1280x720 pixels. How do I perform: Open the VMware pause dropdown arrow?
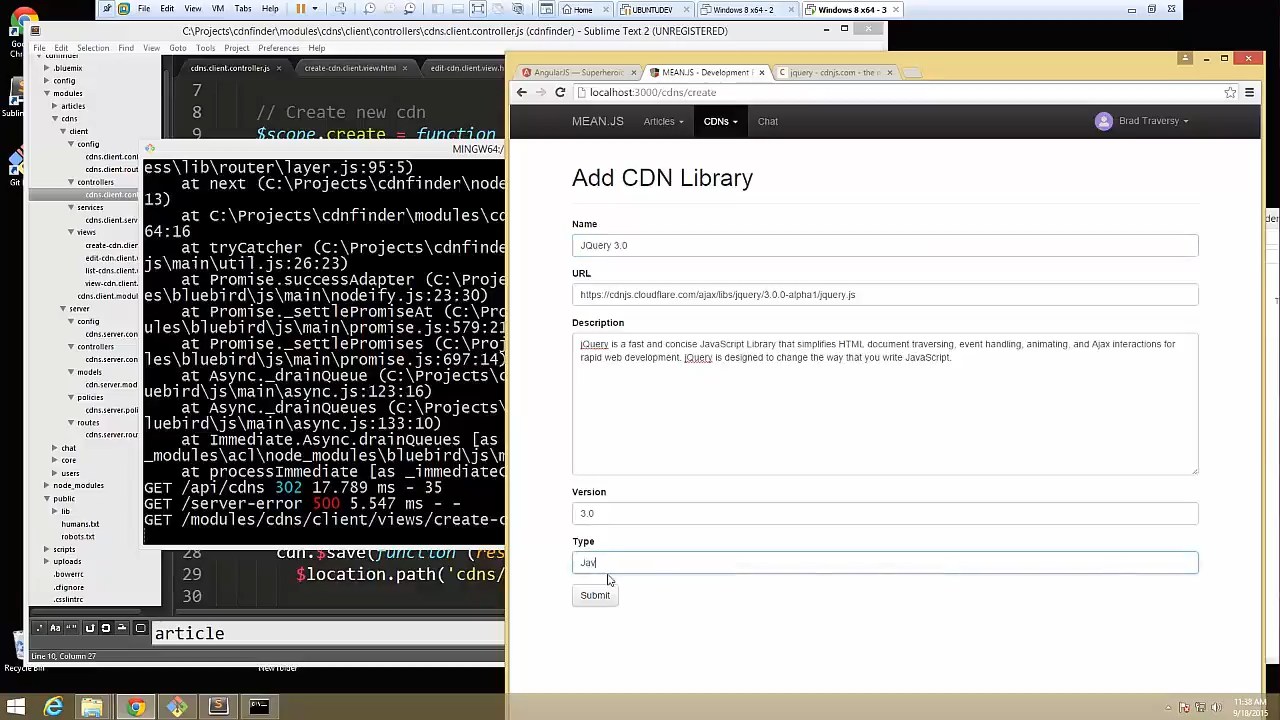pos(315,9)
